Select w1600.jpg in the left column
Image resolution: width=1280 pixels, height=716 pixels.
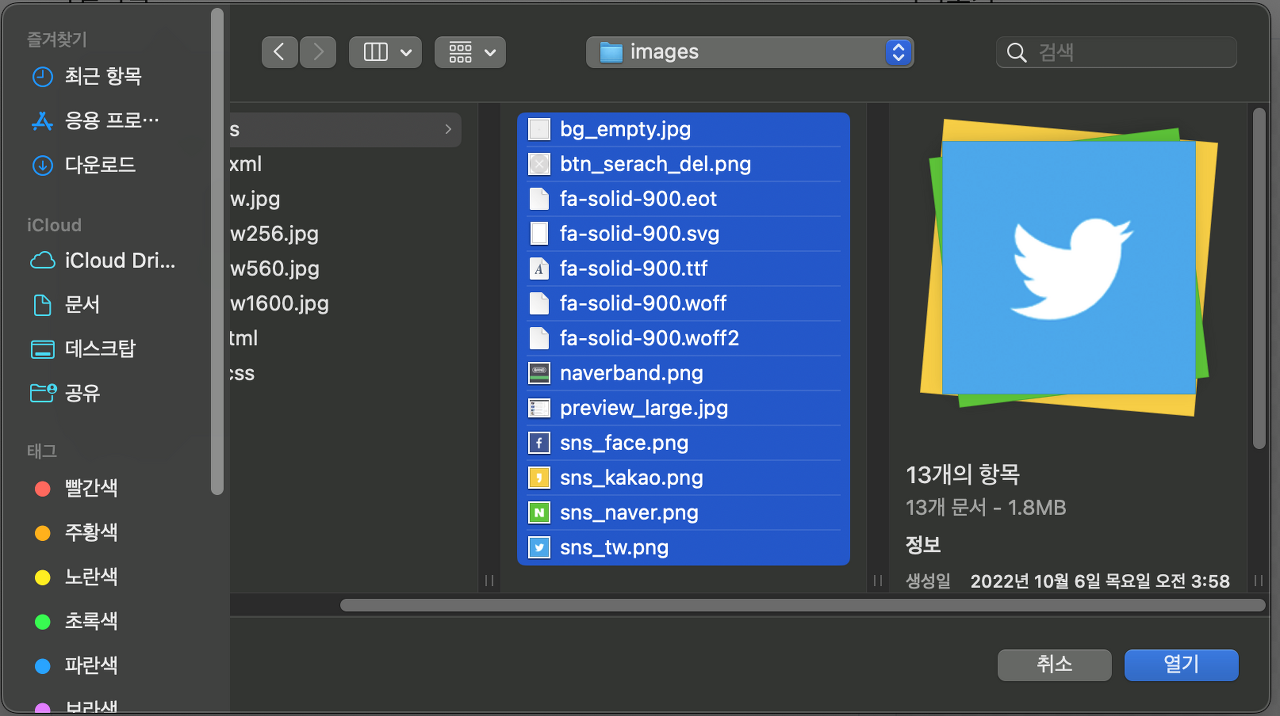click(279, 303)
